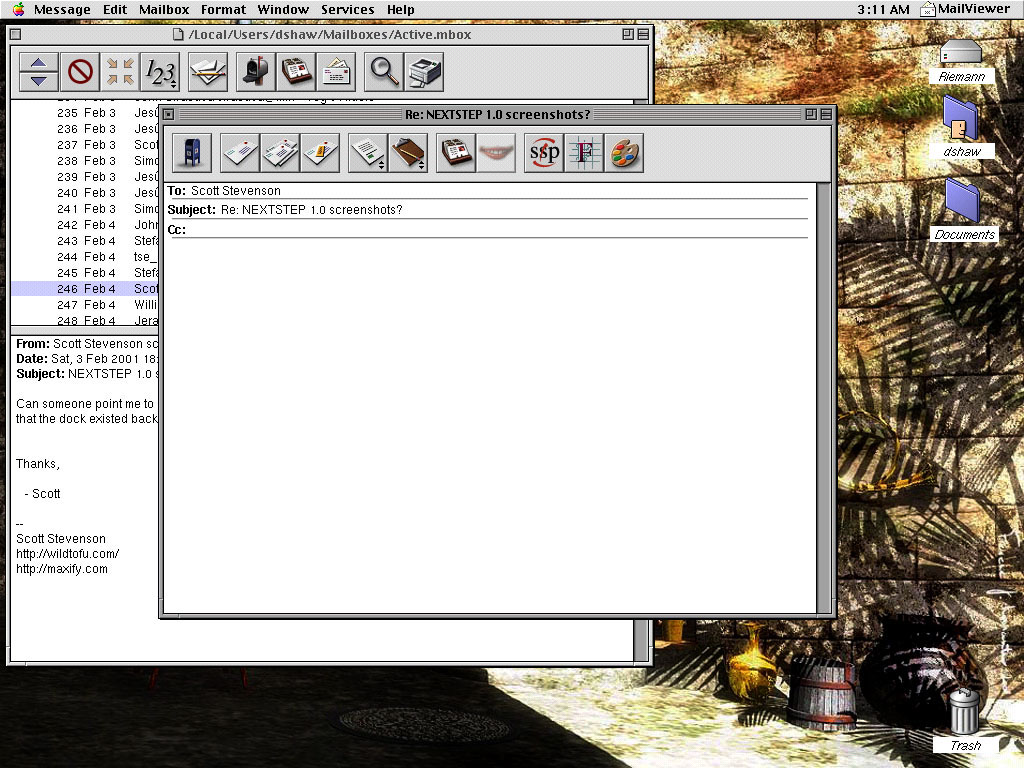The height and width of the screenshot is (768, 1024).
Task: Click the Active.mbox window title bar
Action: point(330,35)
